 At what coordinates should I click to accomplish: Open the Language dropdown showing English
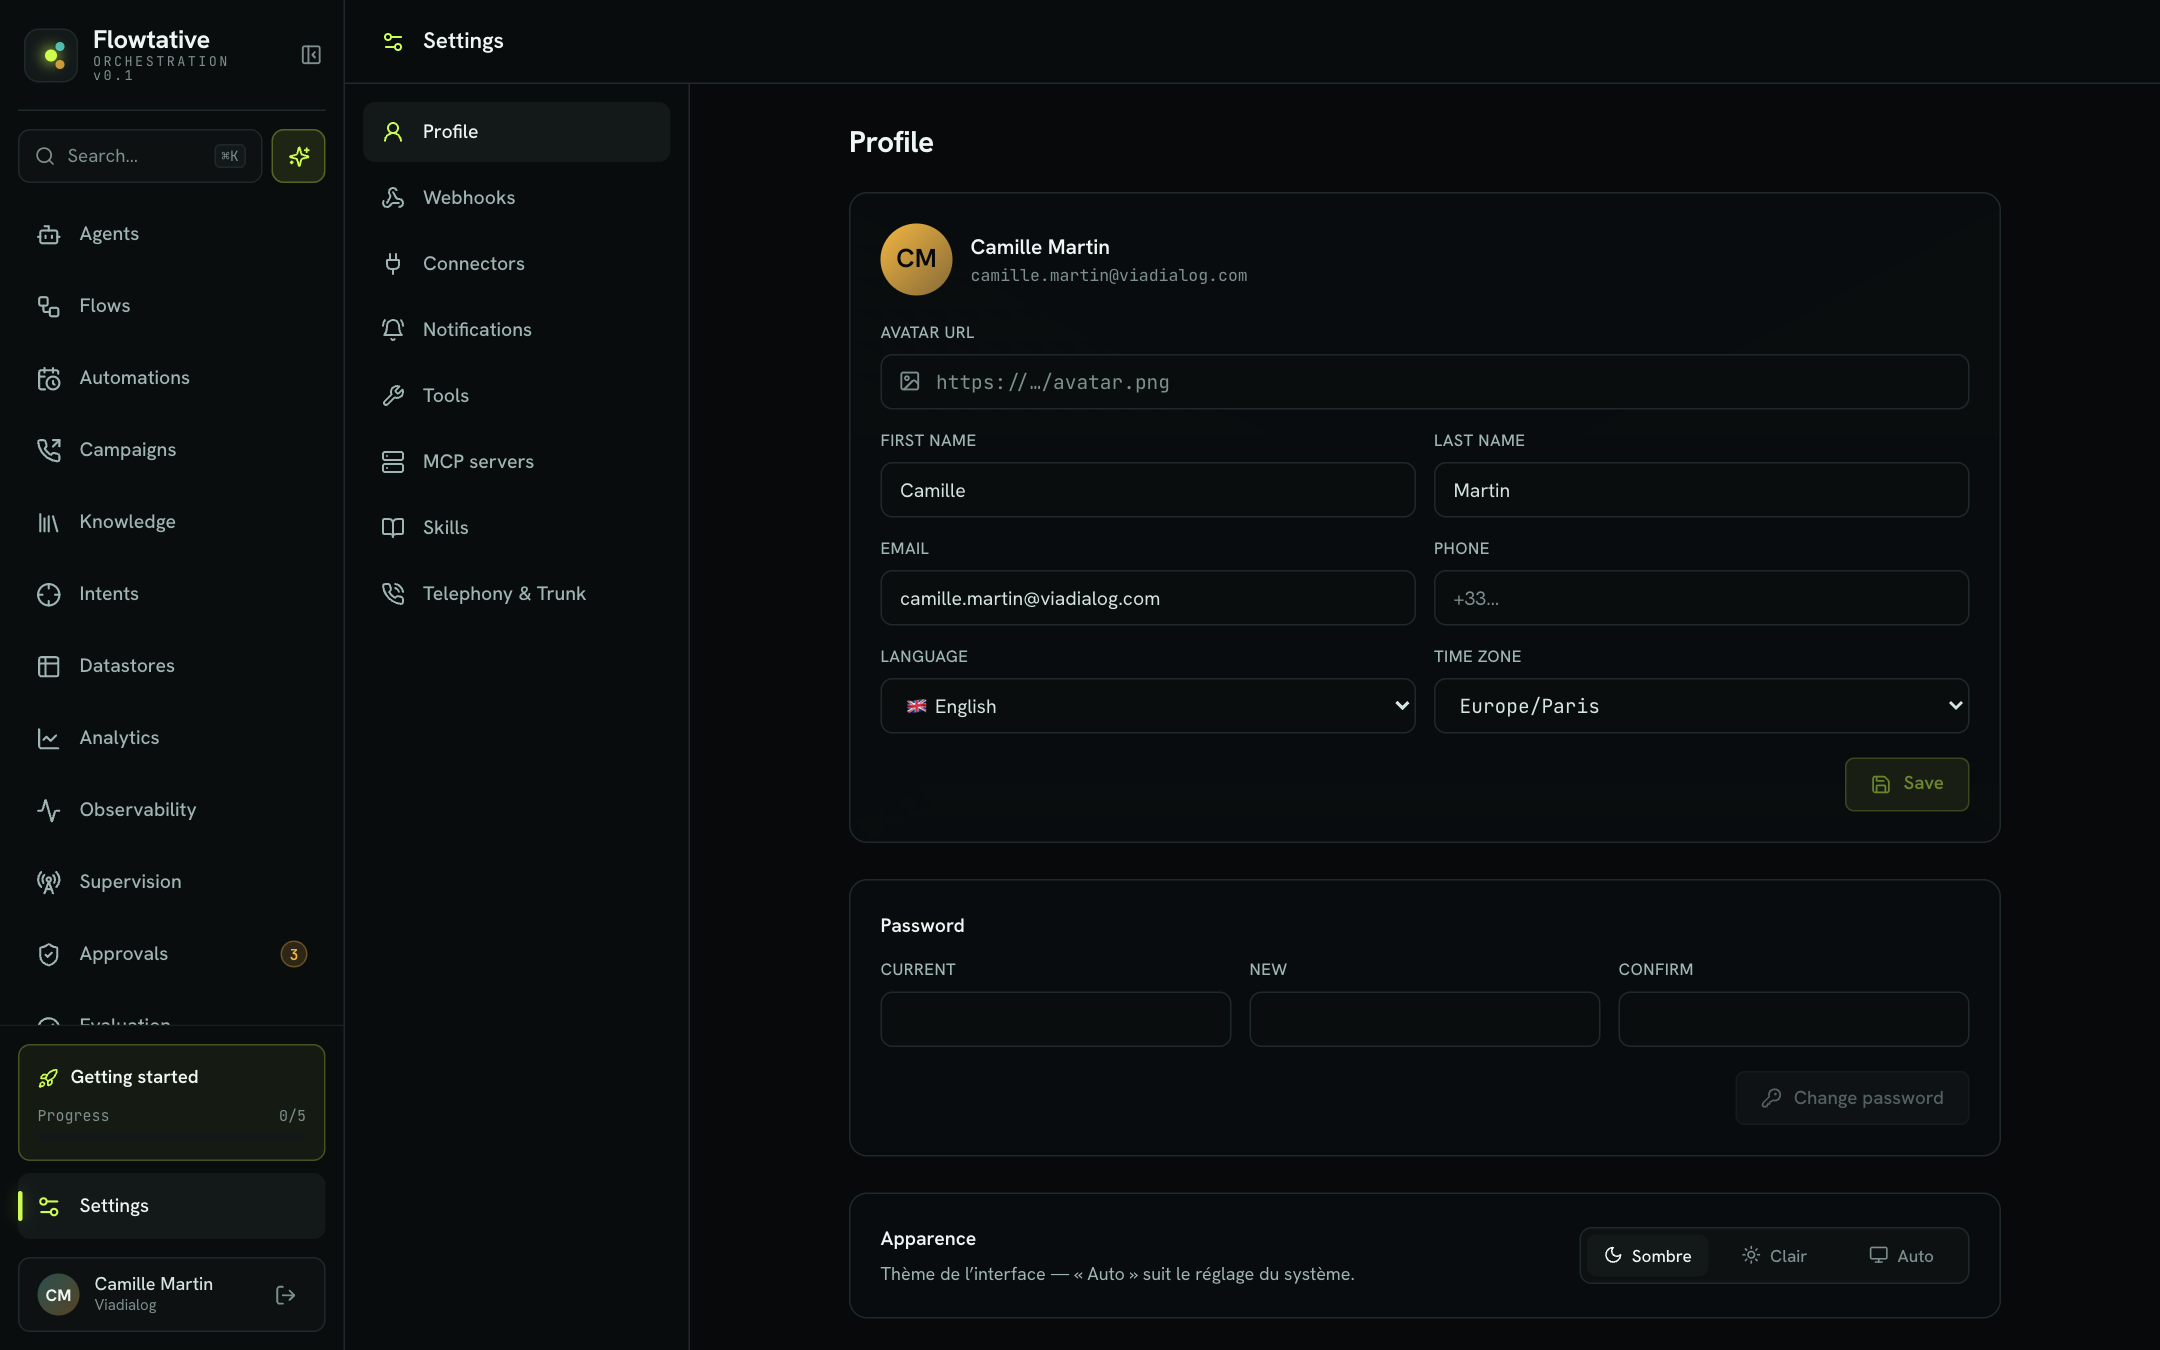pyautogui.click(x=1147, y=706)
